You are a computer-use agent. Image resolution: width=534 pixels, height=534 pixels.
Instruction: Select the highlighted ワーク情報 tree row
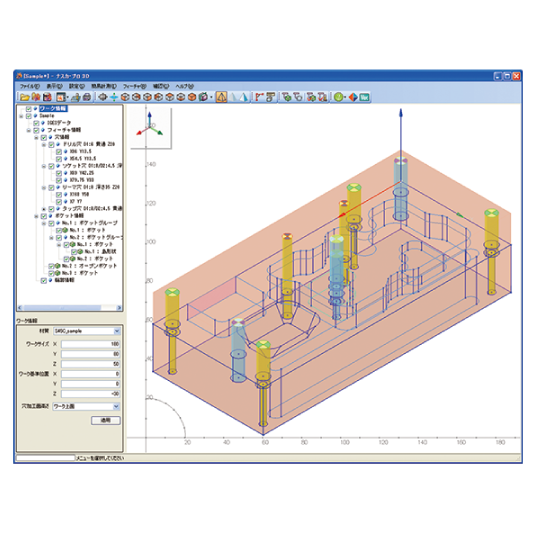click(x=53, y=109)
